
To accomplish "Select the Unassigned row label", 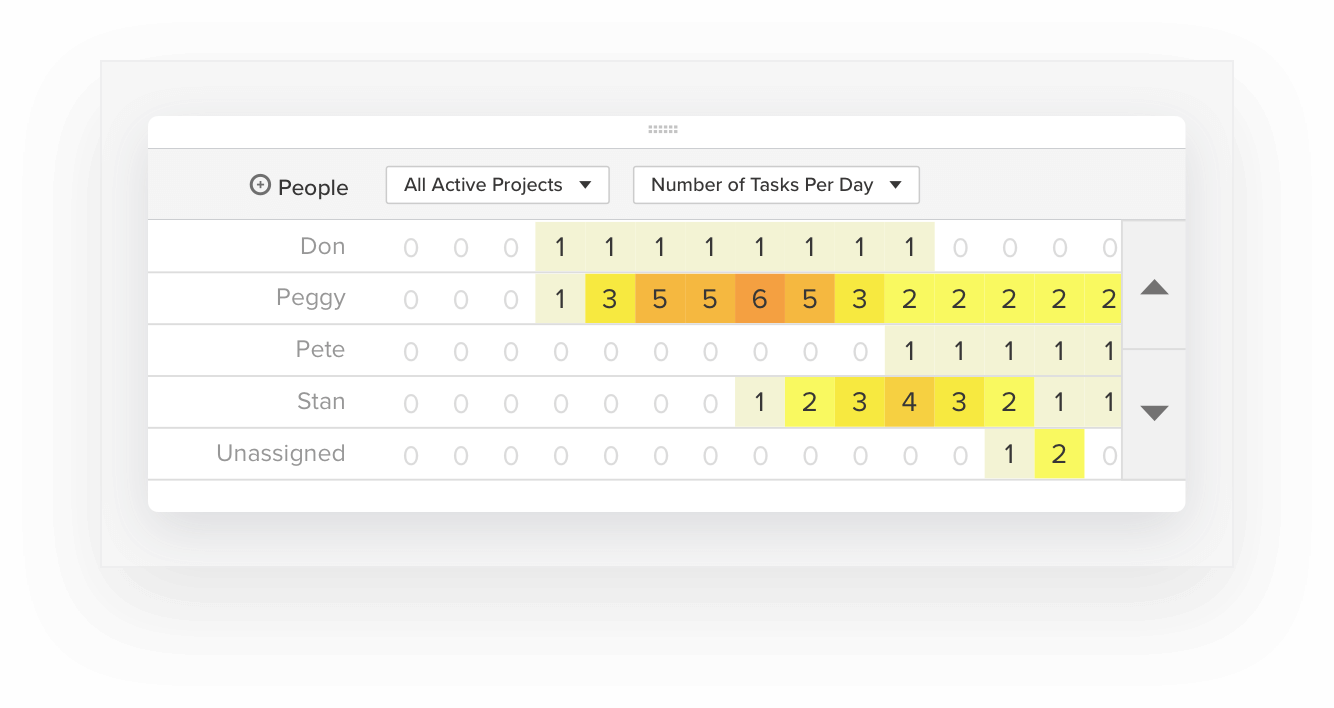I will [281, 454].
